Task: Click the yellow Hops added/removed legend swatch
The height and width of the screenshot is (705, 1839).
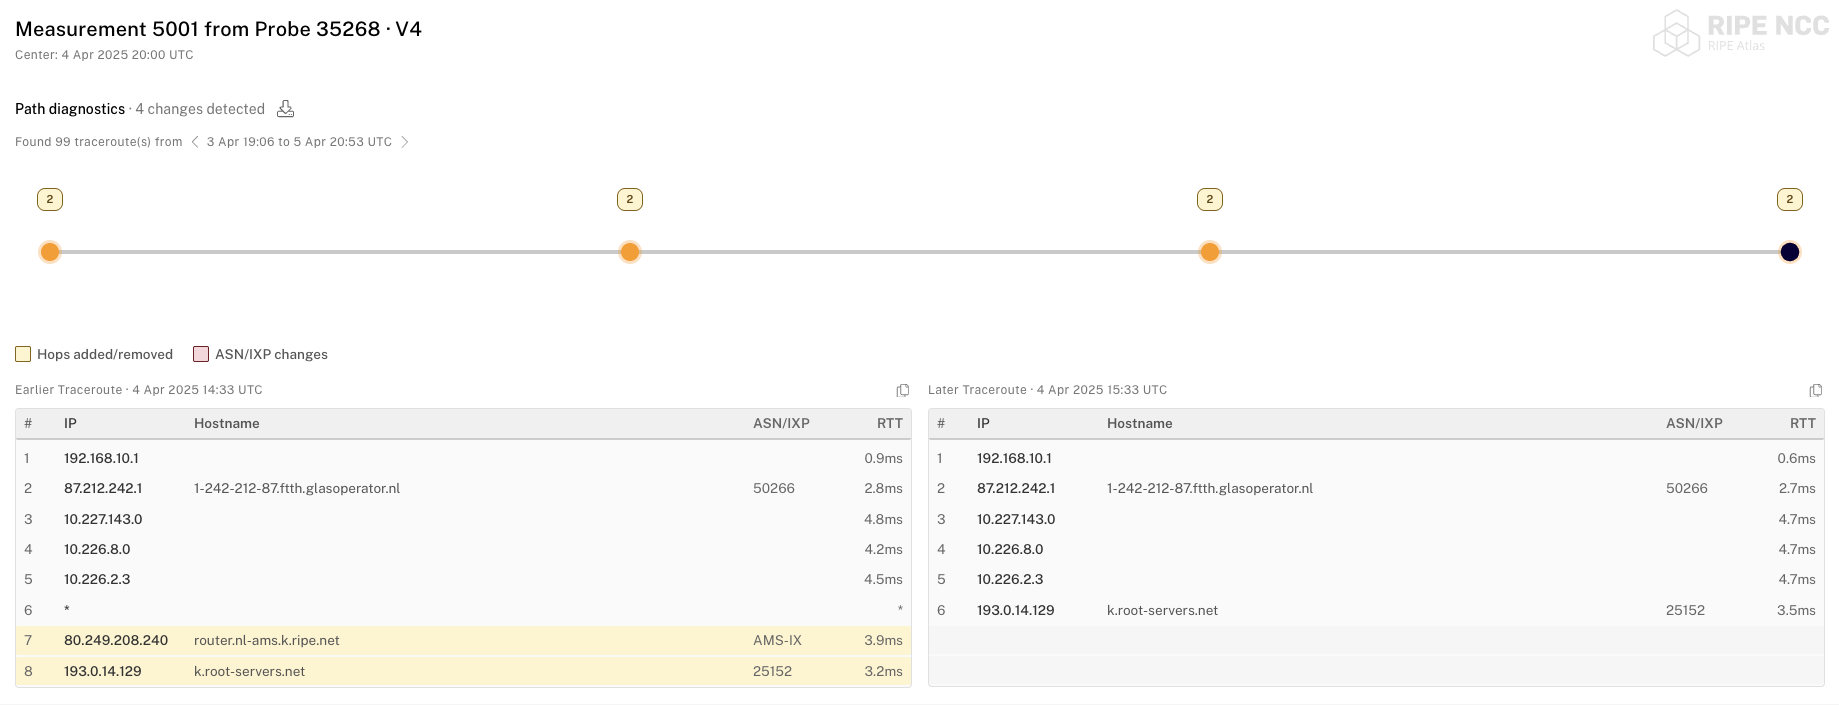Action: [x=23, y=354]
